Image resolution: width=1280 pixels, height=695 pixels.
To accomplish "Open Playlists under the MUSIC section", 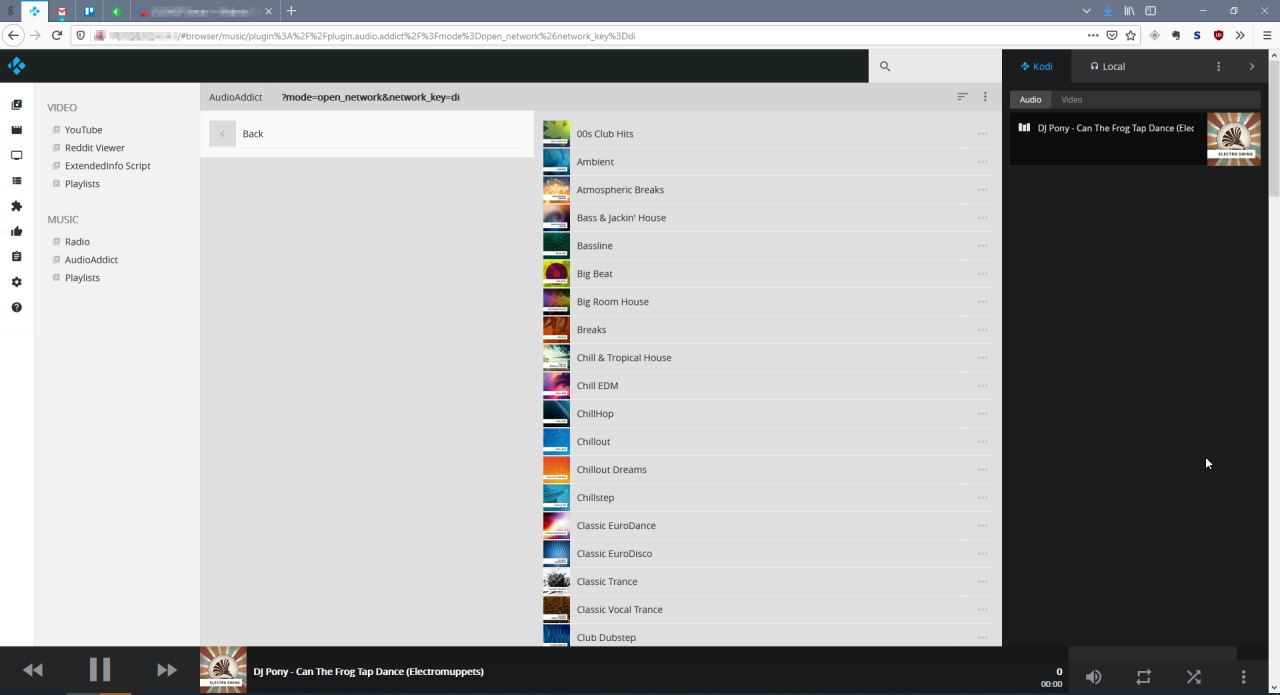I will pyautogui.click(x=82, y=278).
